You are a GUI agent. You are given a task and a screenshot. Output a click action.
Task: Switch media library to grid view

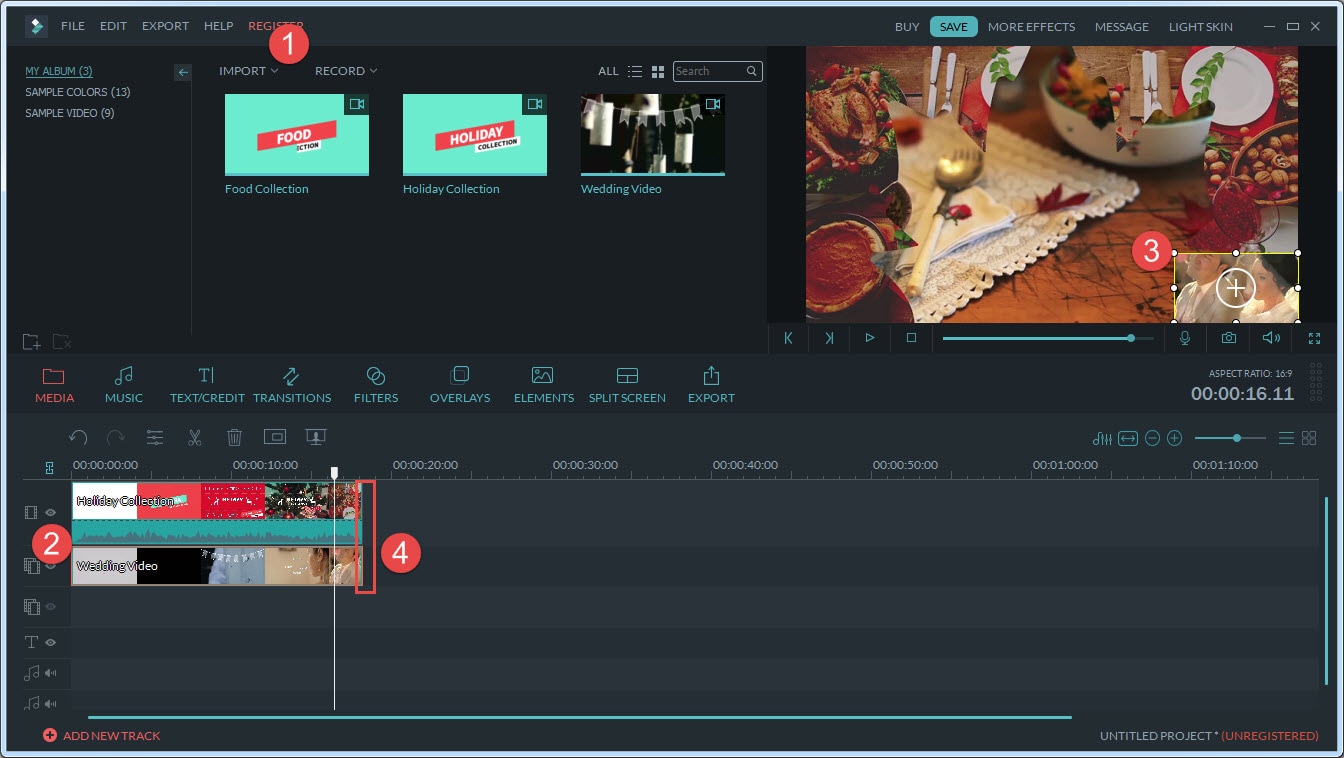point(658,72)
